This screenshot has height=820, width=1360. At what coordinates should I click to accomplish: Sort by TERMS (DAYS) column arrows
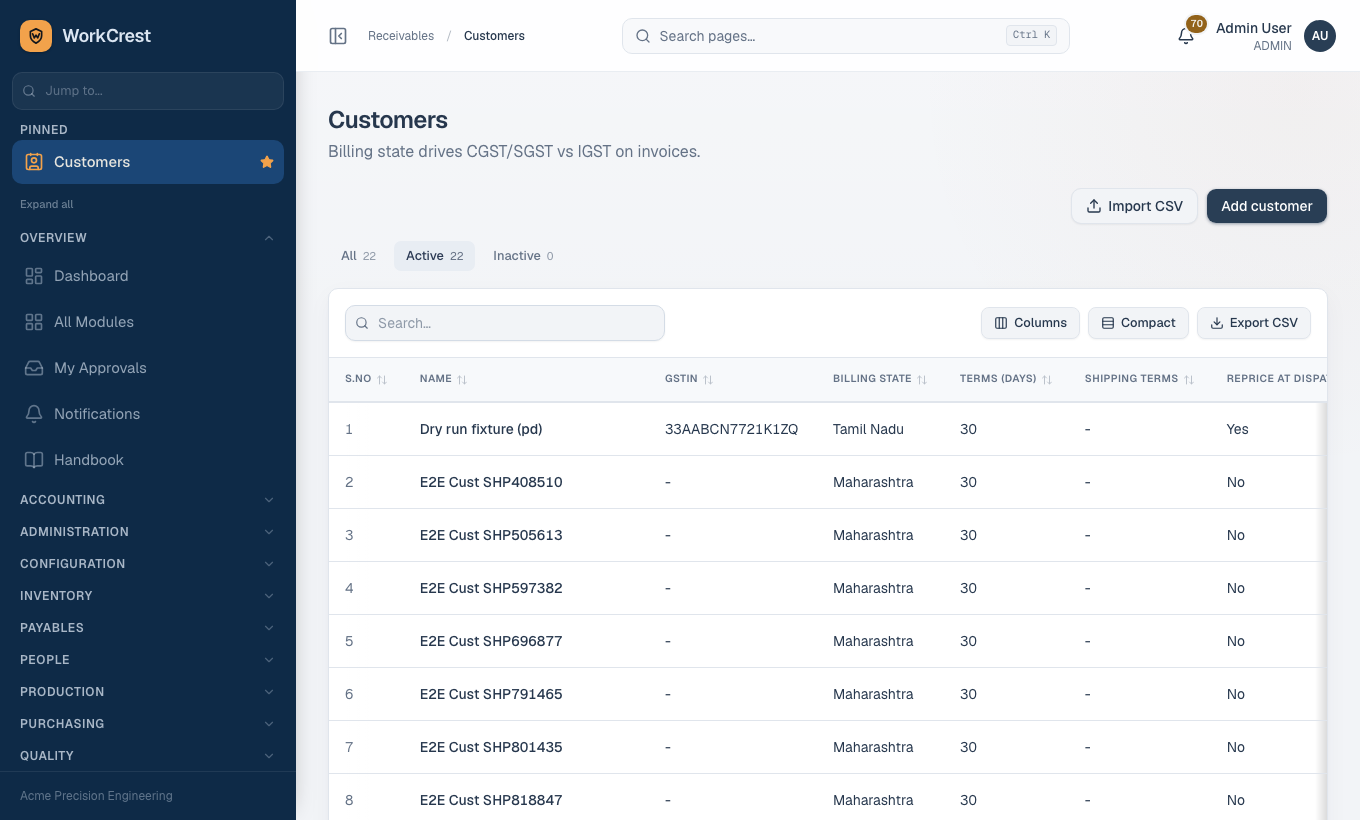[1047, 380]
